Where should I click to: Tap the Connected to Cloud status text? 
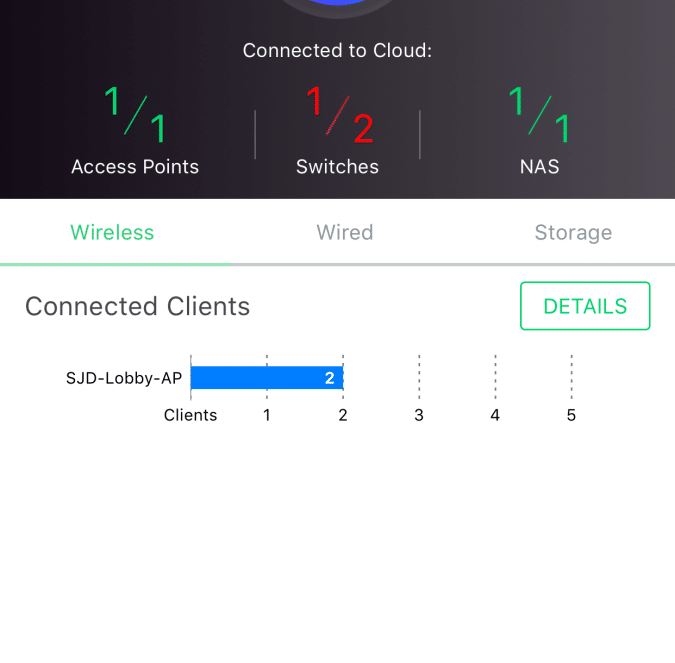pos(337,50)
